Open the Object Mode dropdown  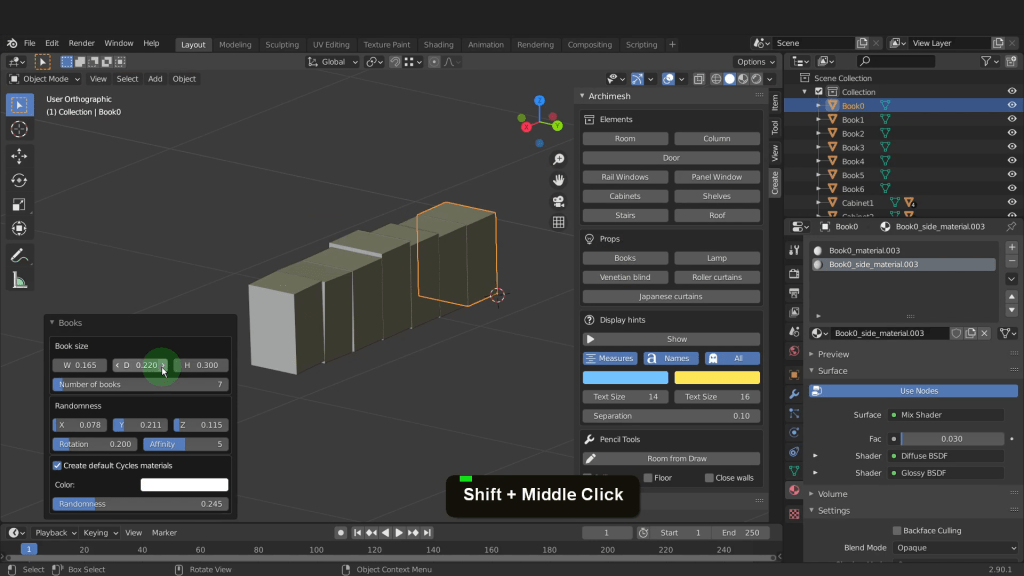pyautogui.click(x=44, y=79)
